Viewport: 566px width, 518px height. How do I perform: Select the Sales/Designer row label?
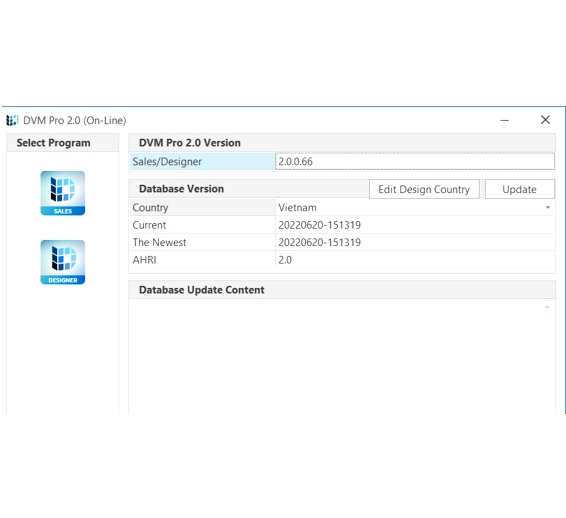(x=203, y=161)
